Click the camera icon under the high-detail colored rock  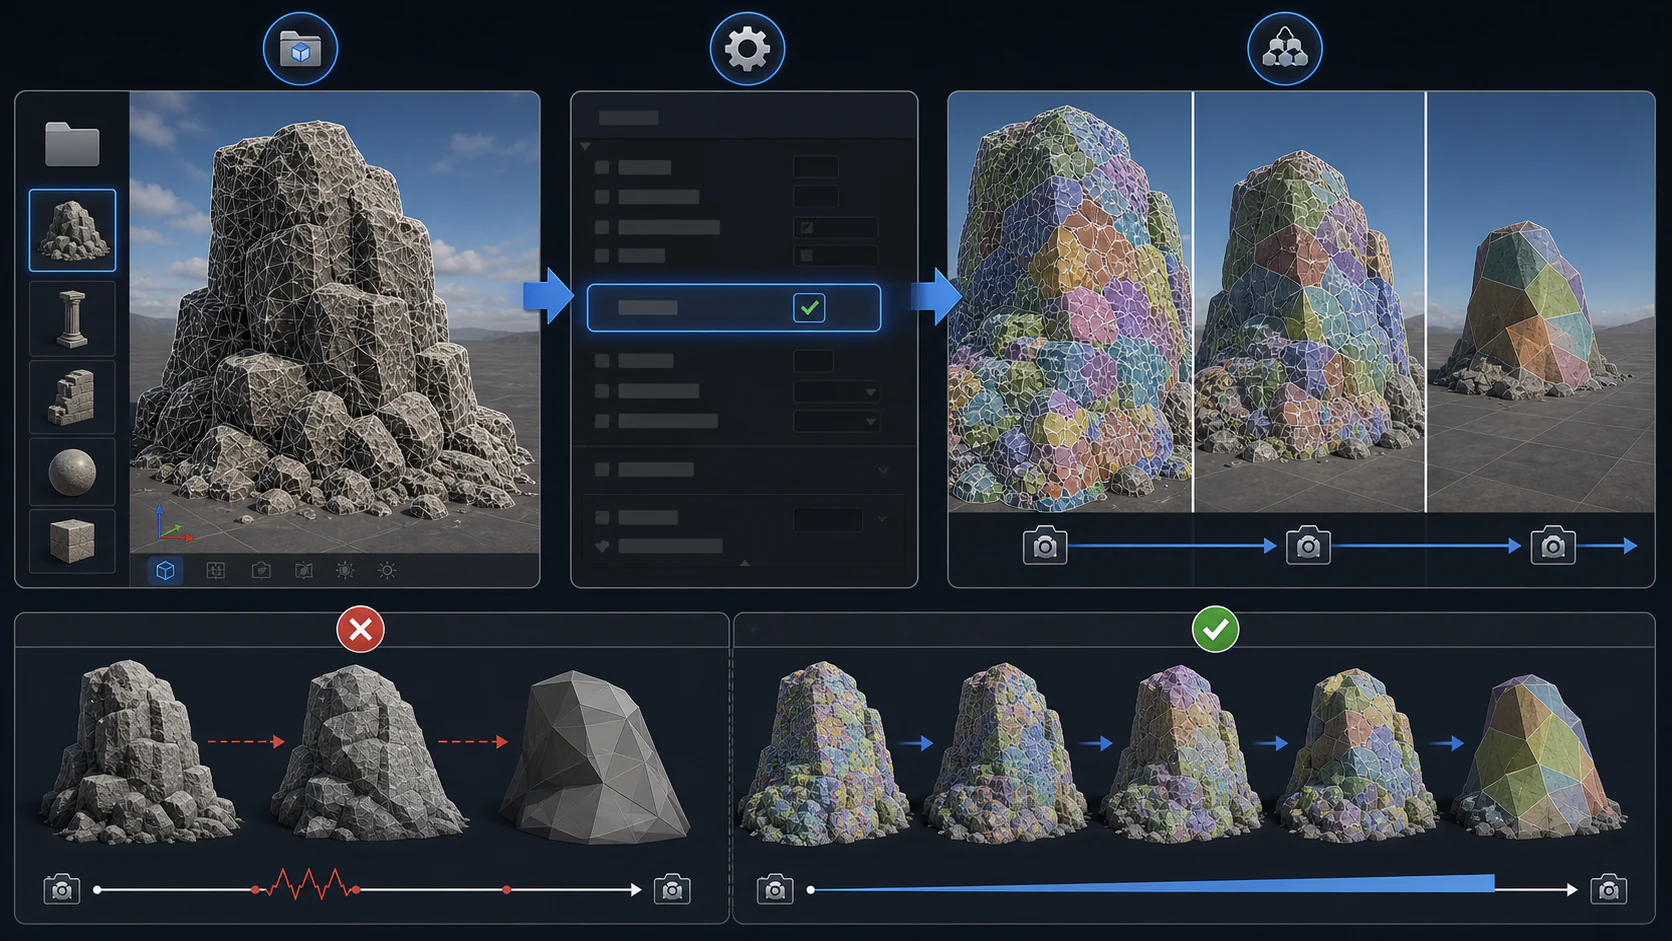(x=1045, y=546)
